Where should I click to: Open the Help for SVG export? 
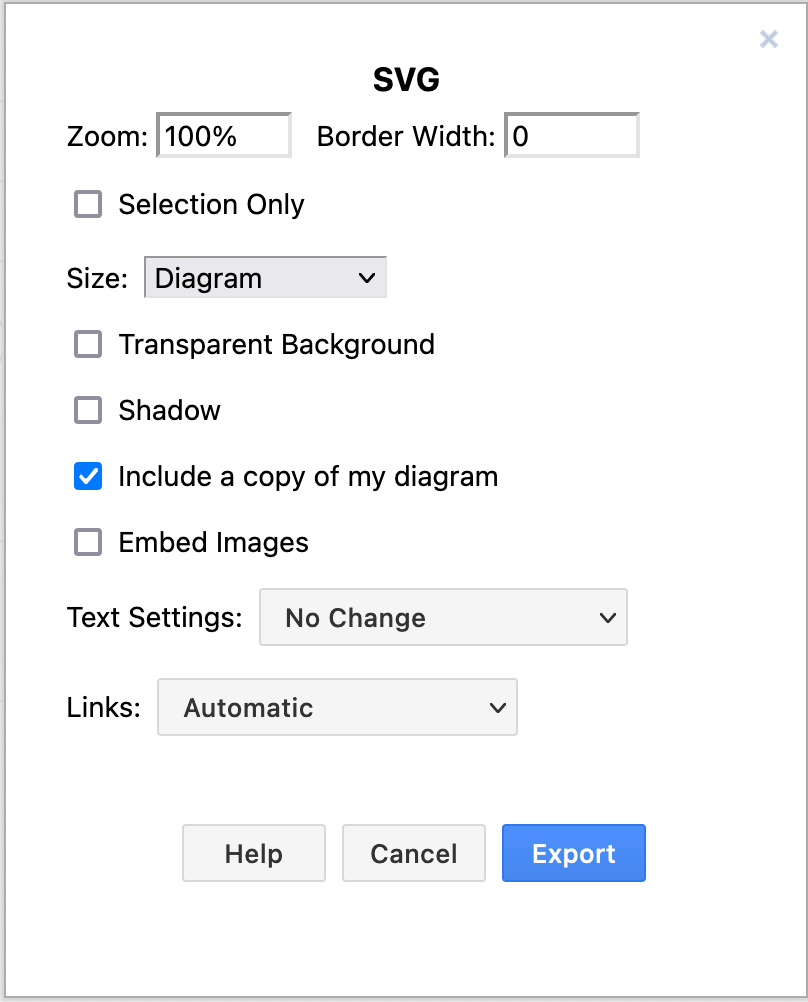point(253,853)
